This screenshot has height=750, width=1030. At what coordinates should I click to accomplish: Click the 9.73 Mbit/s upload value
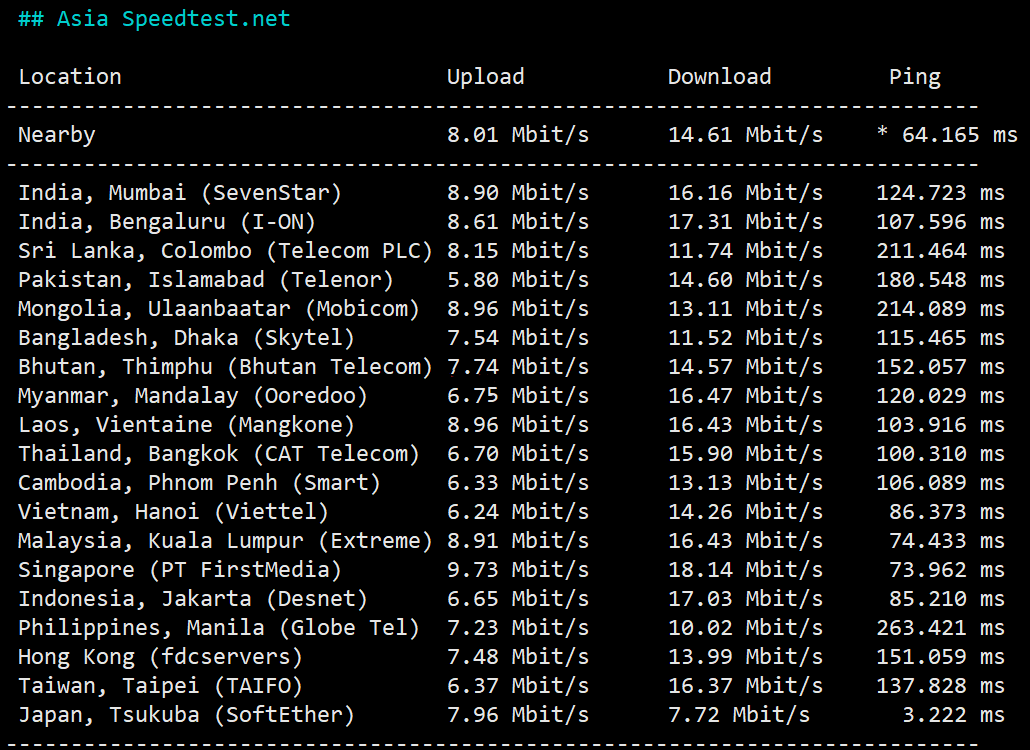517,570
